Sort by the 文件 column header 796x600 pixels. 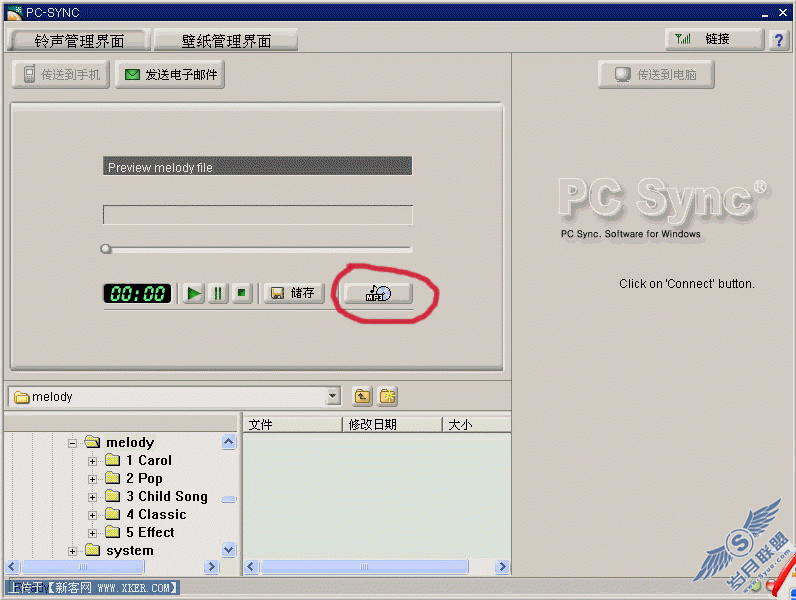coord(293,424)
